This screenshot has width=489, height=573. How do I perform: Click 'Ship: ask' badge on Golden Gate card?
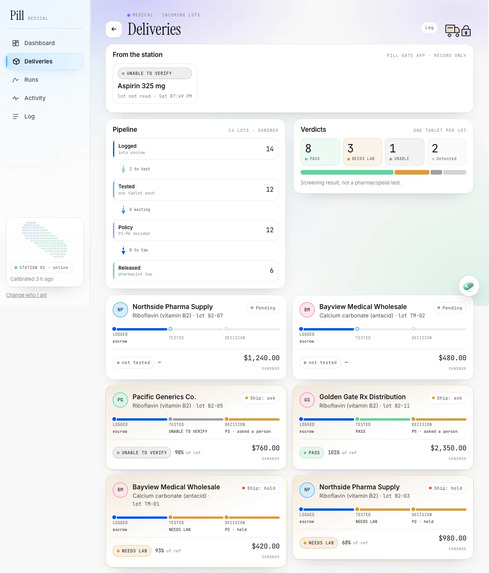[447, 398]
